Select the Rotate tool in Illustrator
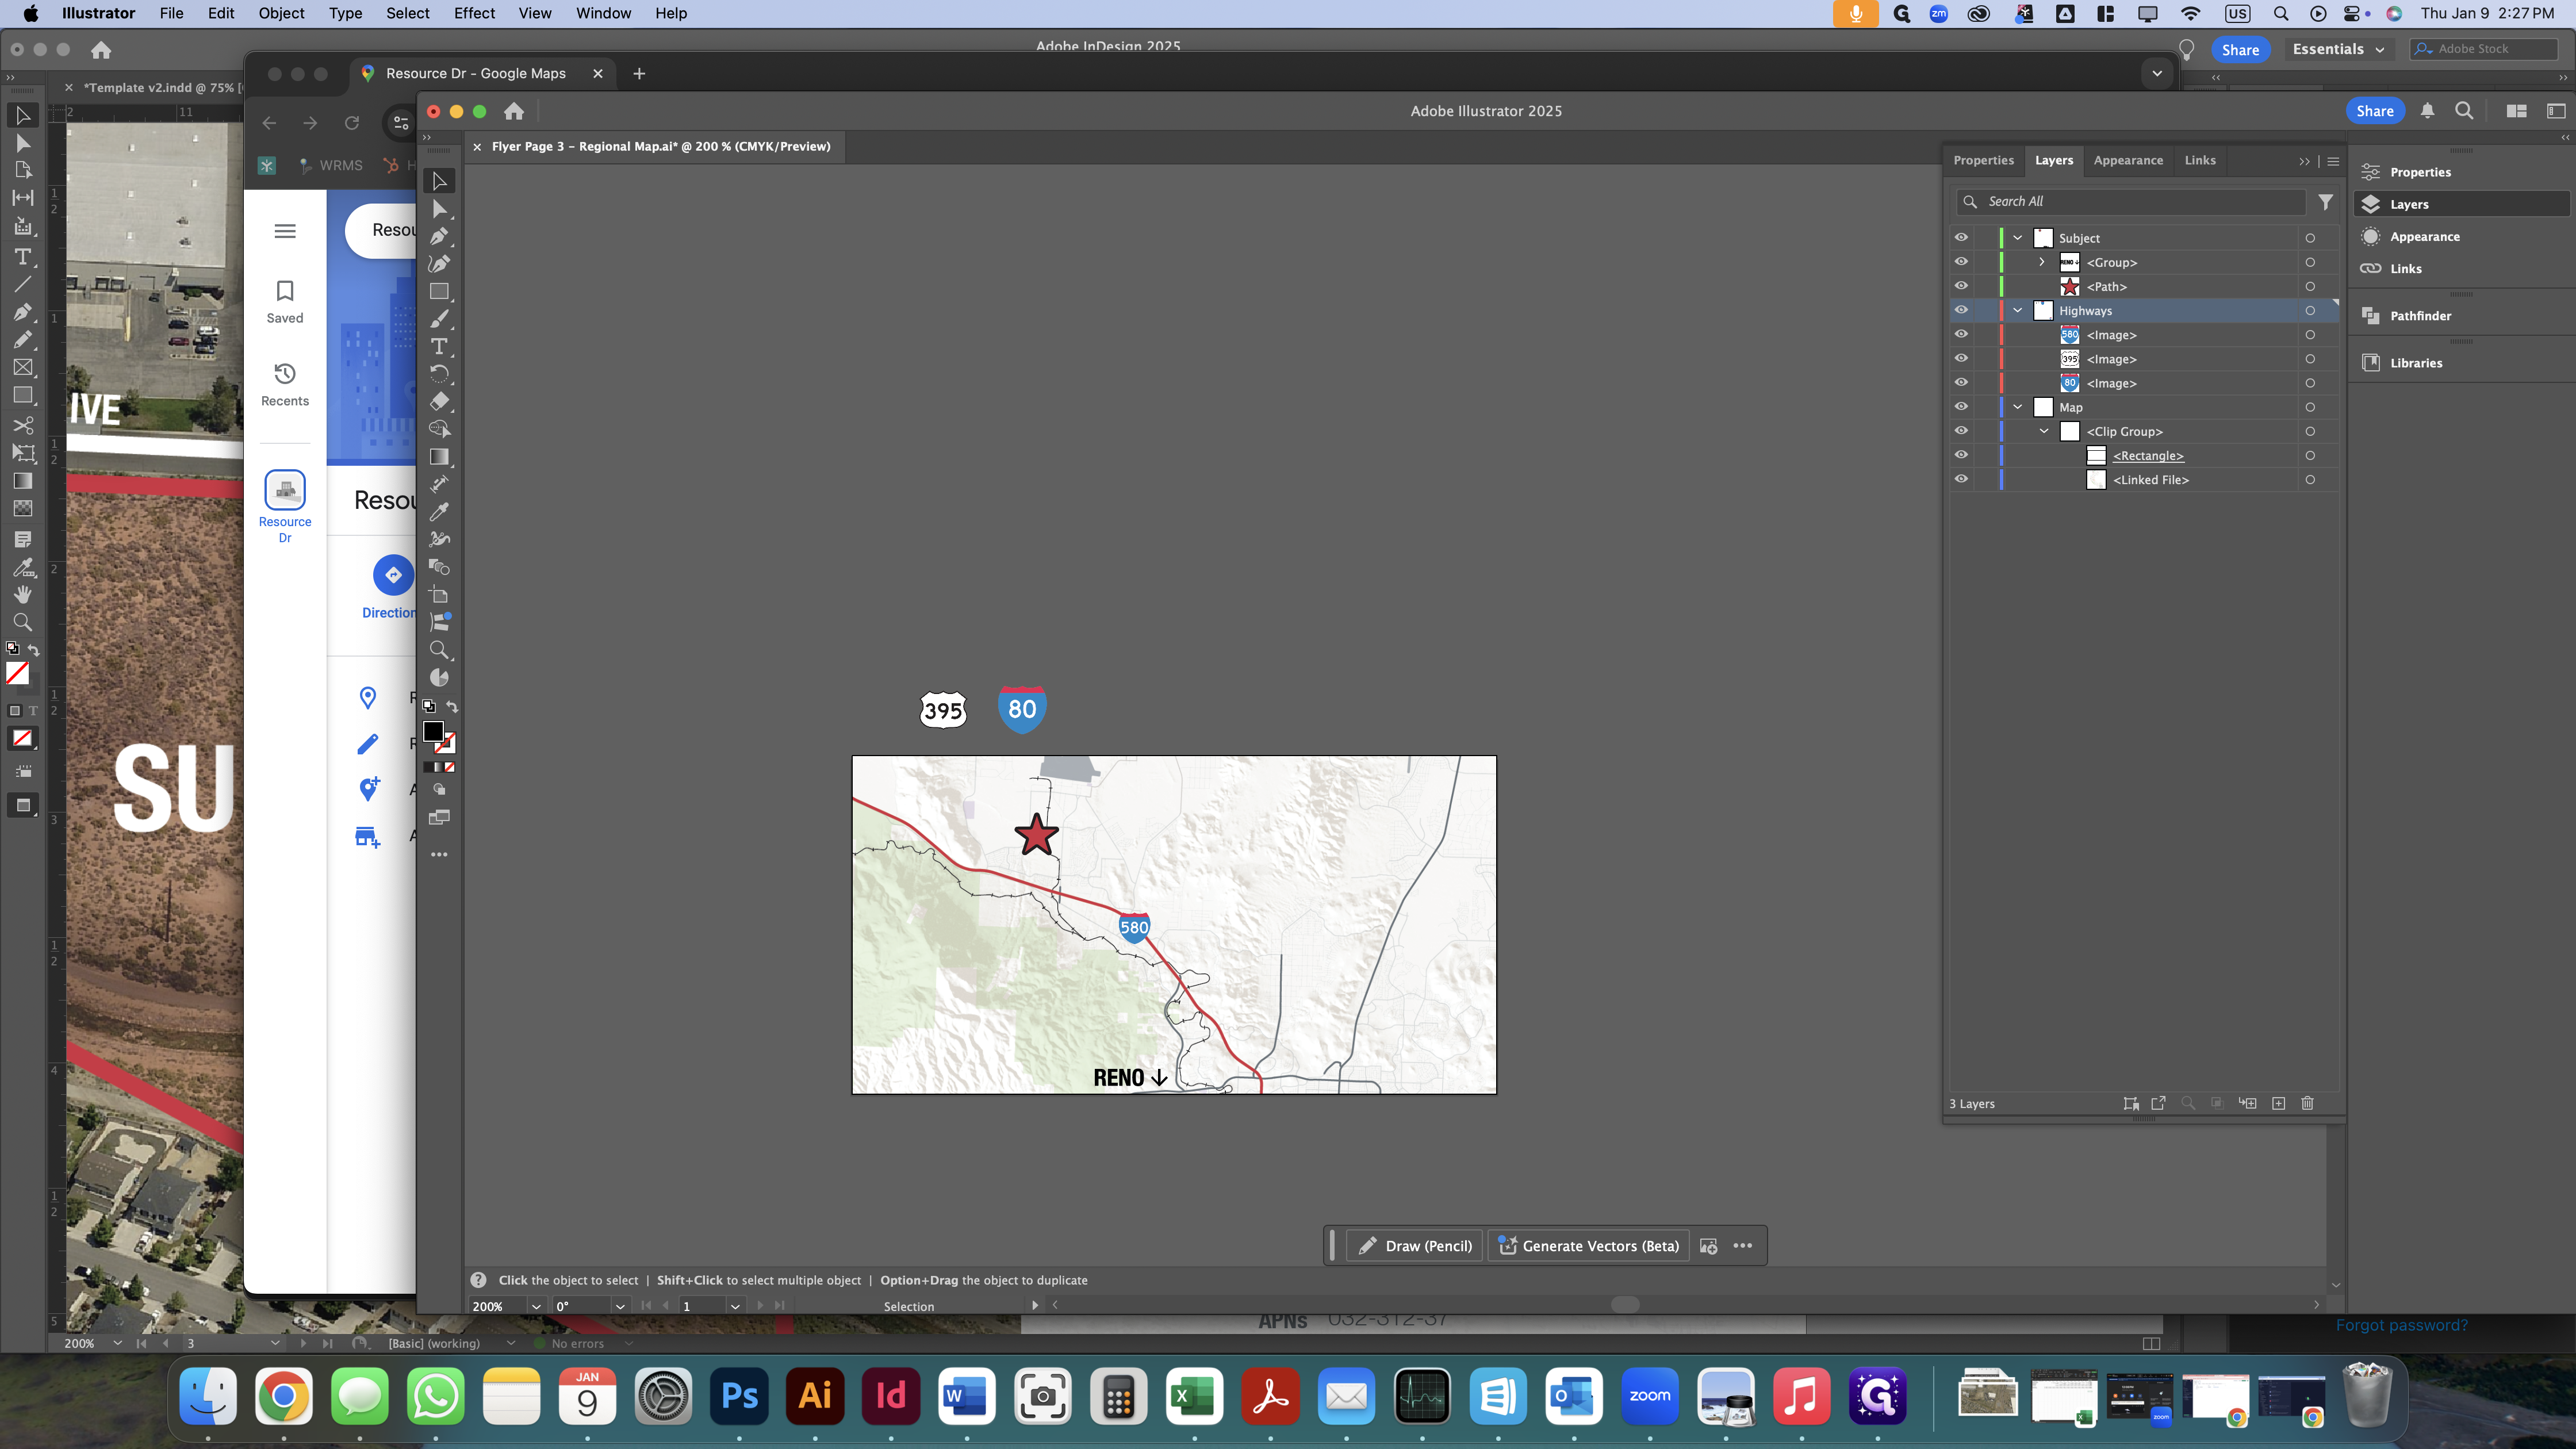 pos(439,374)
